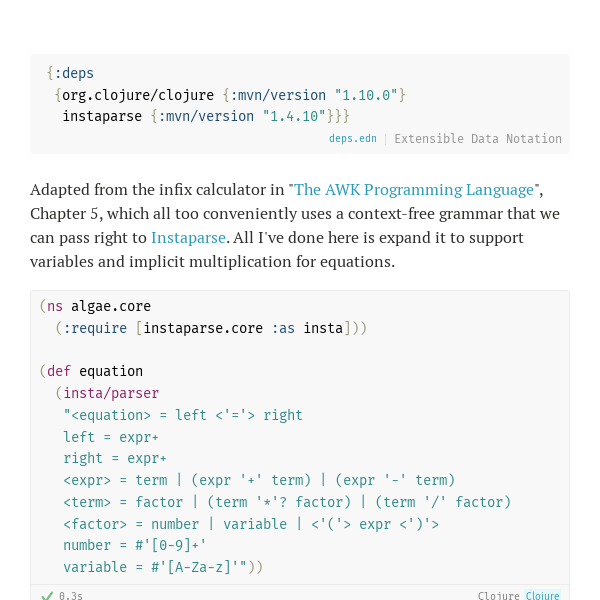This screenshot has height=600, width=600.
Task: Place cursor on the ns algae.core line
Action: pos(95,306)
